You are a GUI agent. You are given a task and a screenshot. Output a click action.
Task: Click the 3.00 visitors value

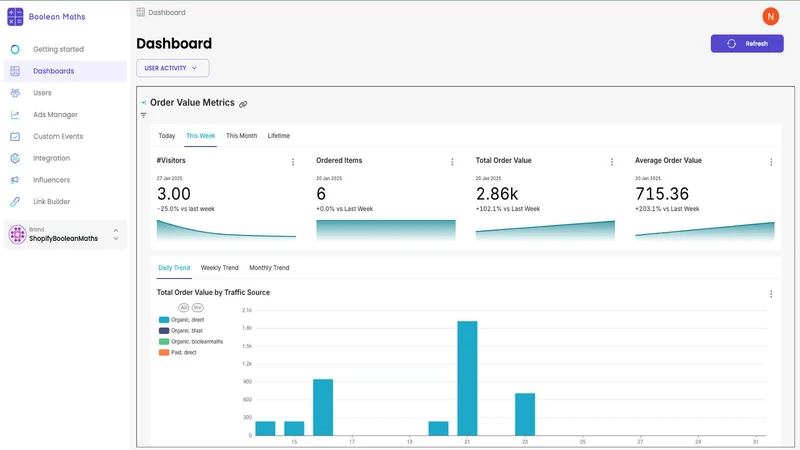coord(173,194)
